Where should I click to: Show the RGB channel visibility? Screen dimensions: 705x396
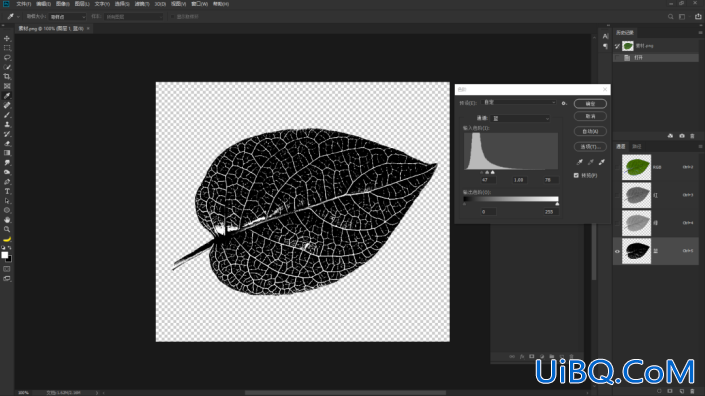click(617, 167)
